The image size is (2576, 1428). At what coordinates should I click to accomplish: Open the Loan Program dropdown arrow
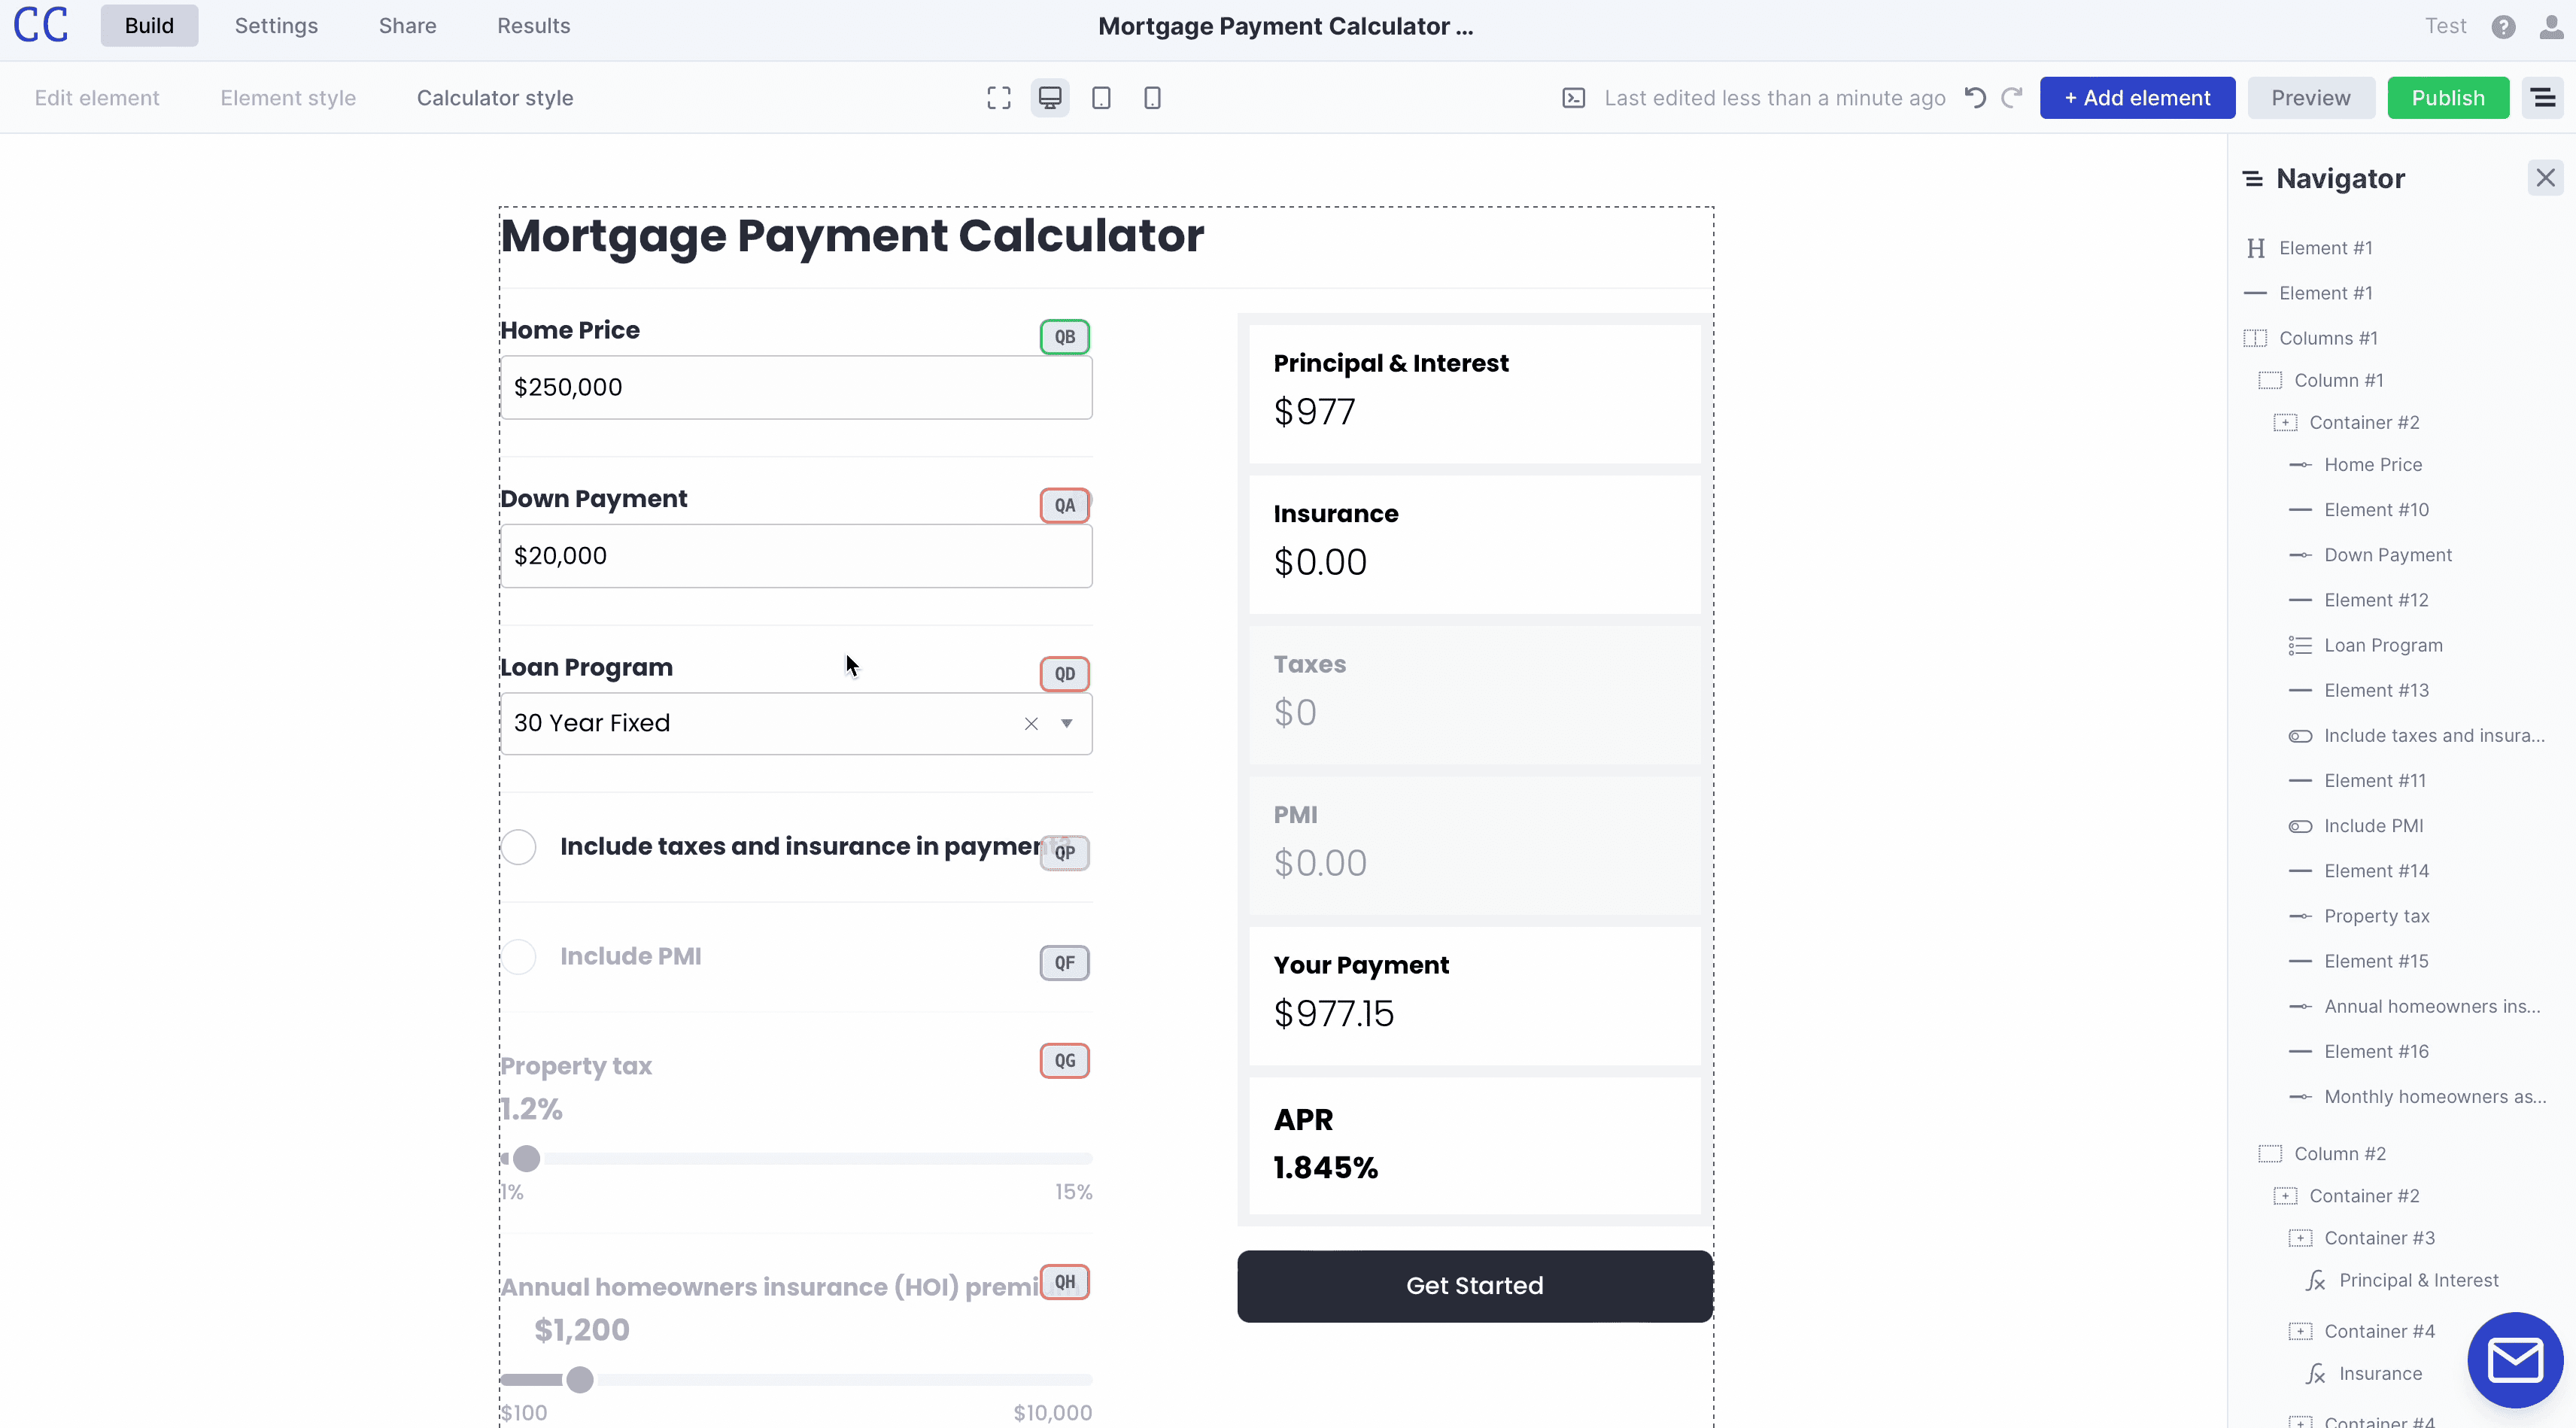tap(1067, 723)
